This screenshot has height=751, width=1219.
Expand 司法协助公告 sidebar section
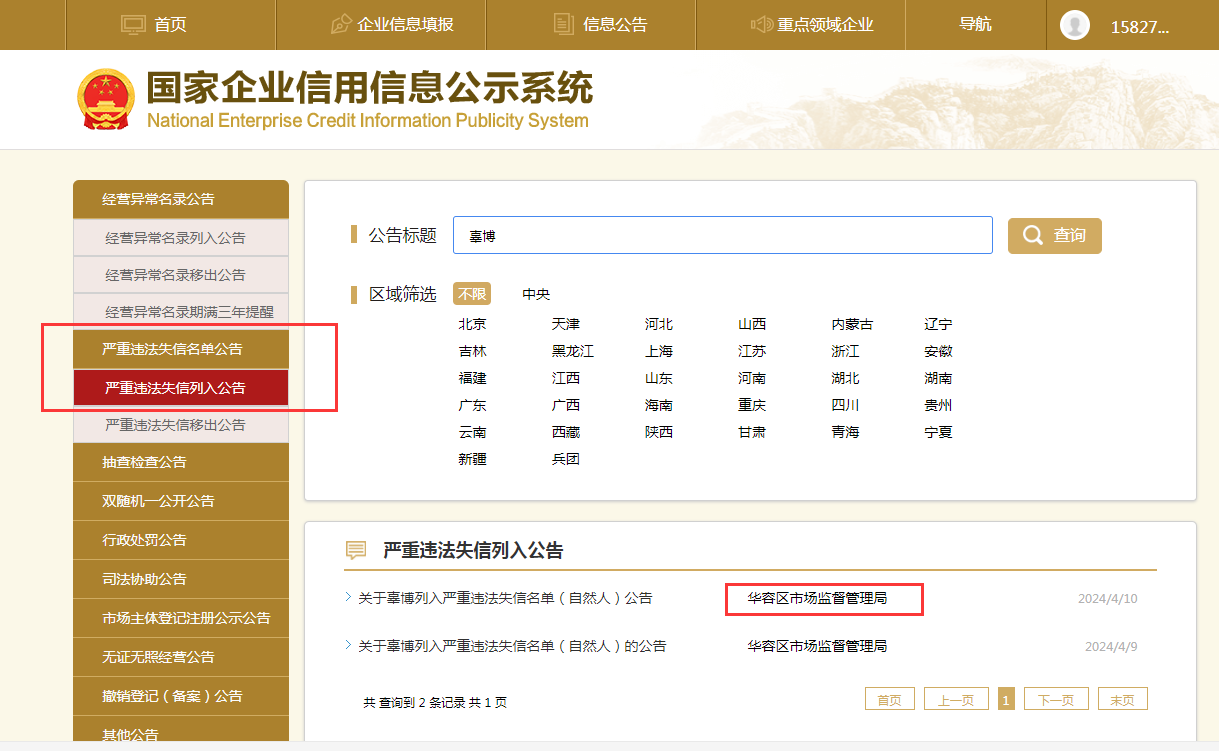[181, 579]
